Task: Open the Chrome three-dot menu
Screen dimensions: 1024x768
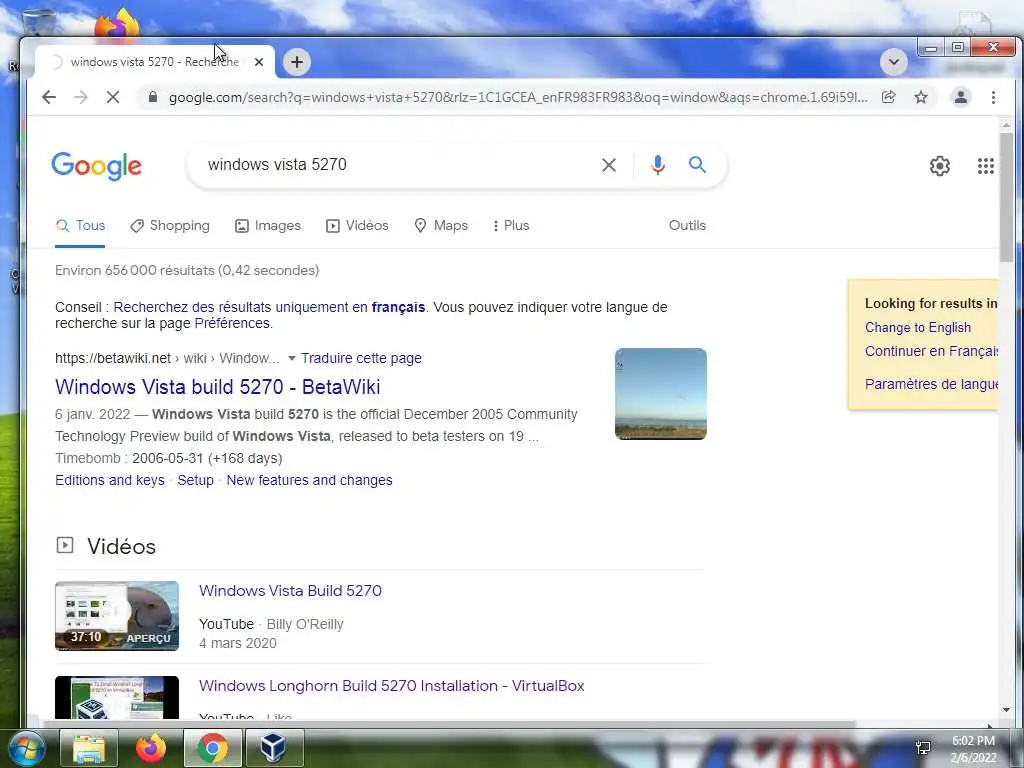Action: pyautogui.click(x=993, y=97)
